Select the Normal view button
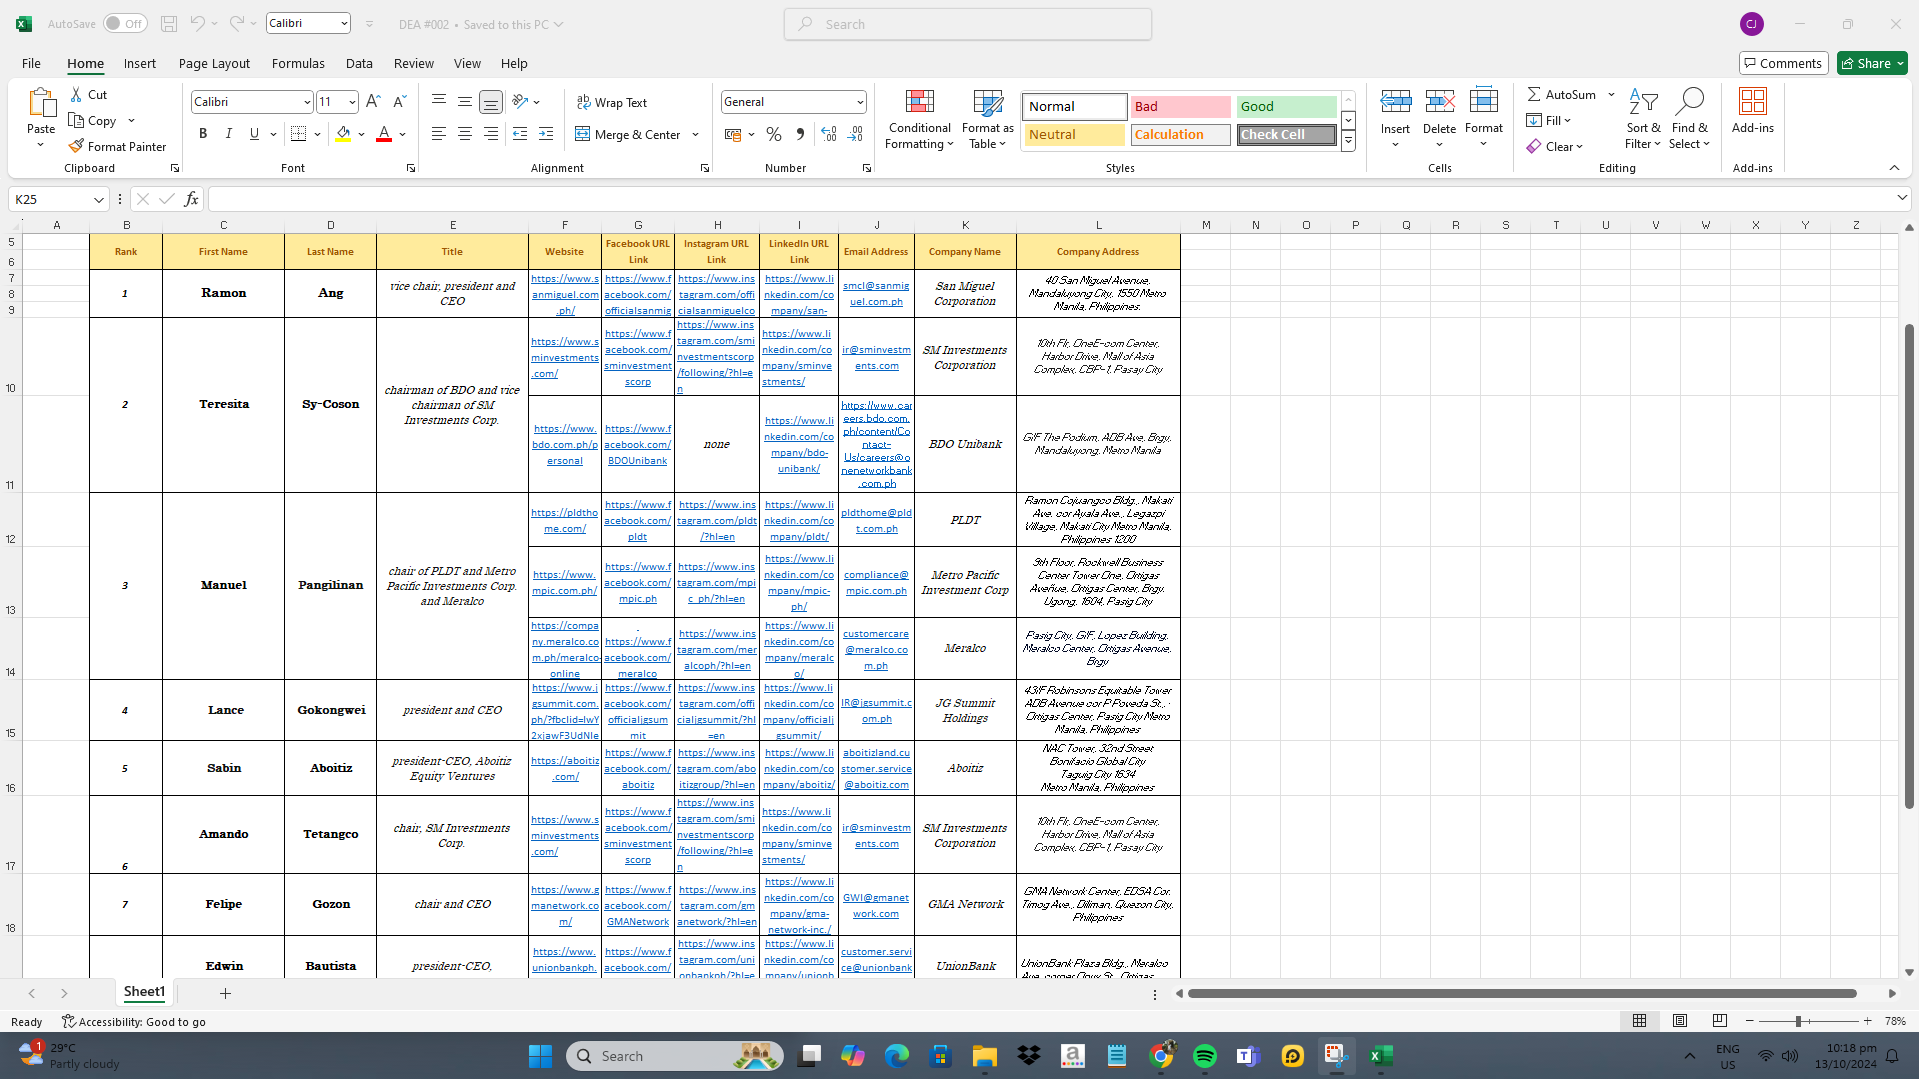Viewport: 1919px width, 1079px height. (1640, 1021)
